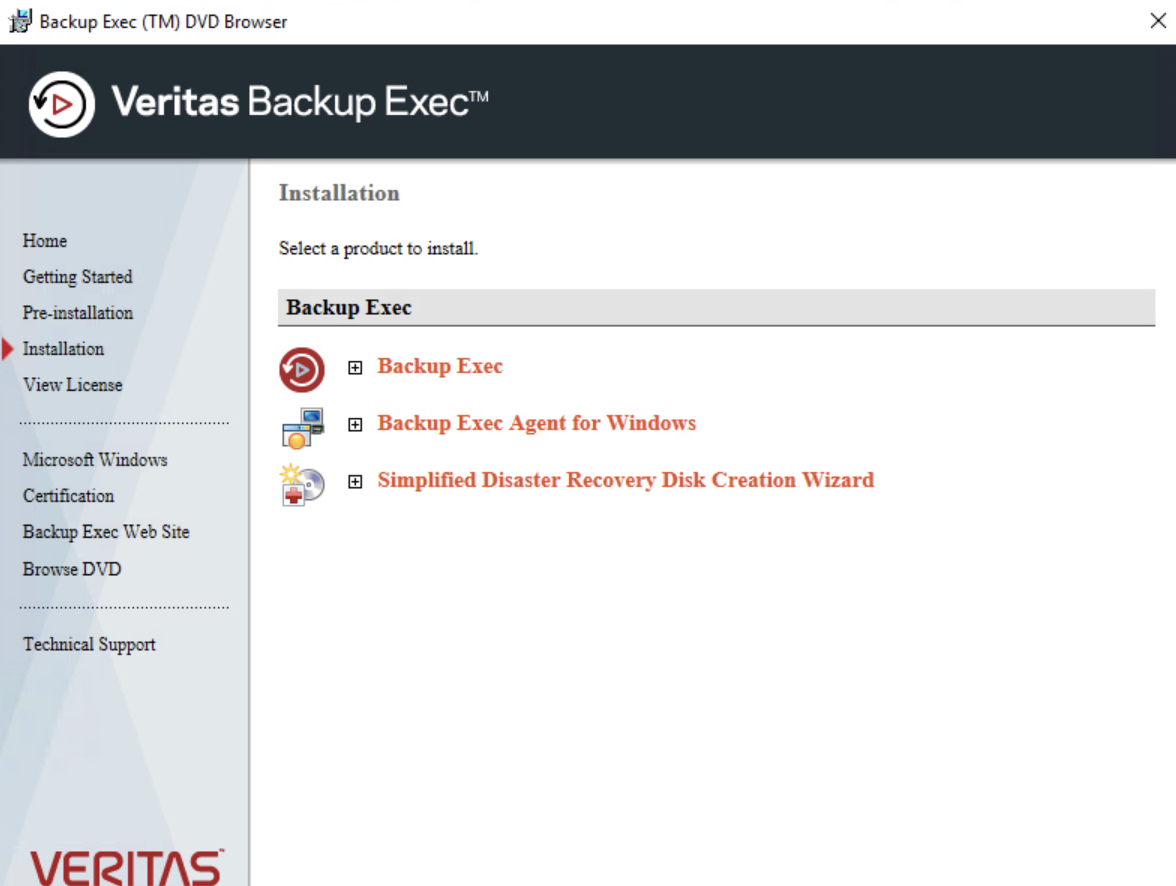Open Browse DVD sidebar link
The width and height of the screenshot is (1176, 886).
click(71, 569)
